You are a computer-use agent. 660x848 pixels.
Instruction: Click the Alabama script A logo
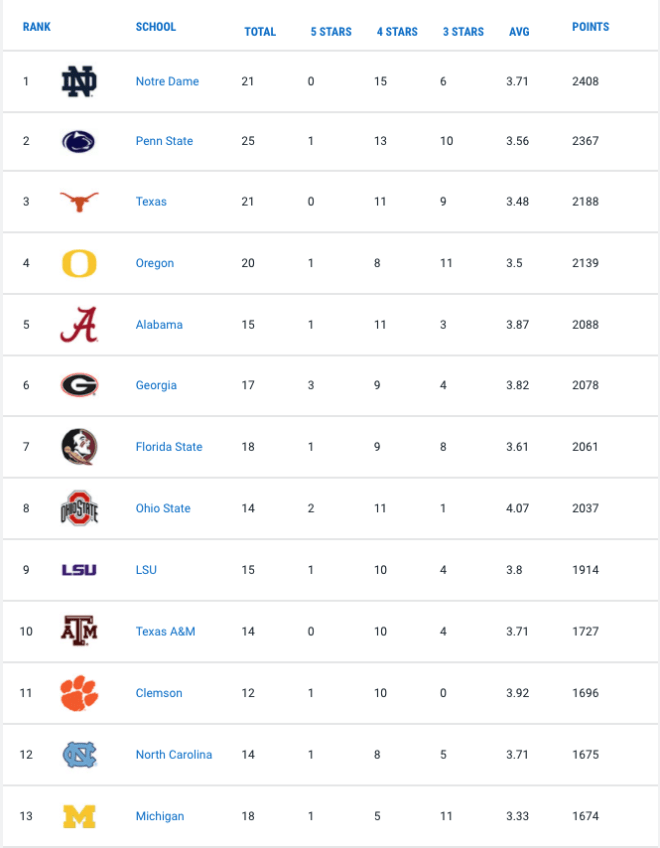(x=79, y=324)
